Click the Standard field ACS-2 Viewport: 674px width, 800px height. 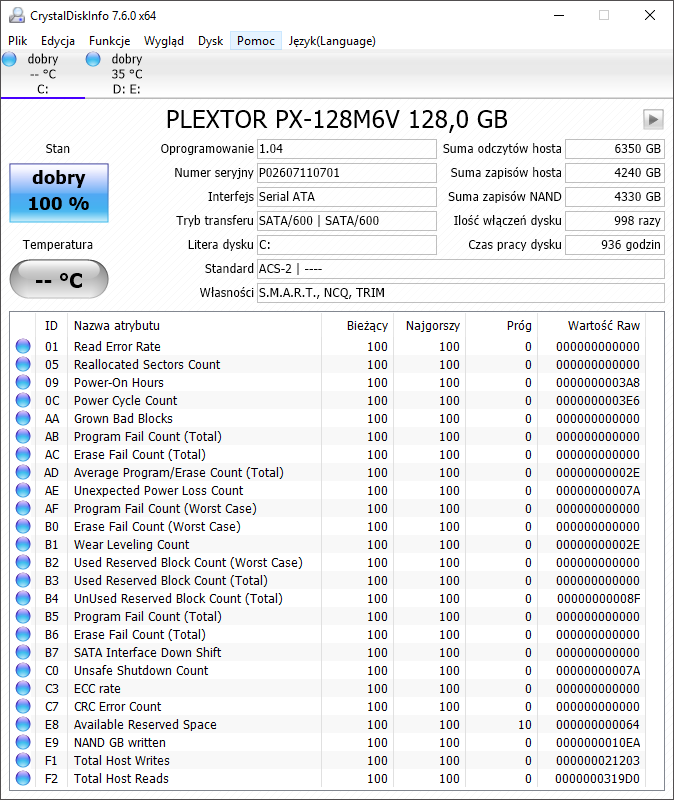coord(461,269)
